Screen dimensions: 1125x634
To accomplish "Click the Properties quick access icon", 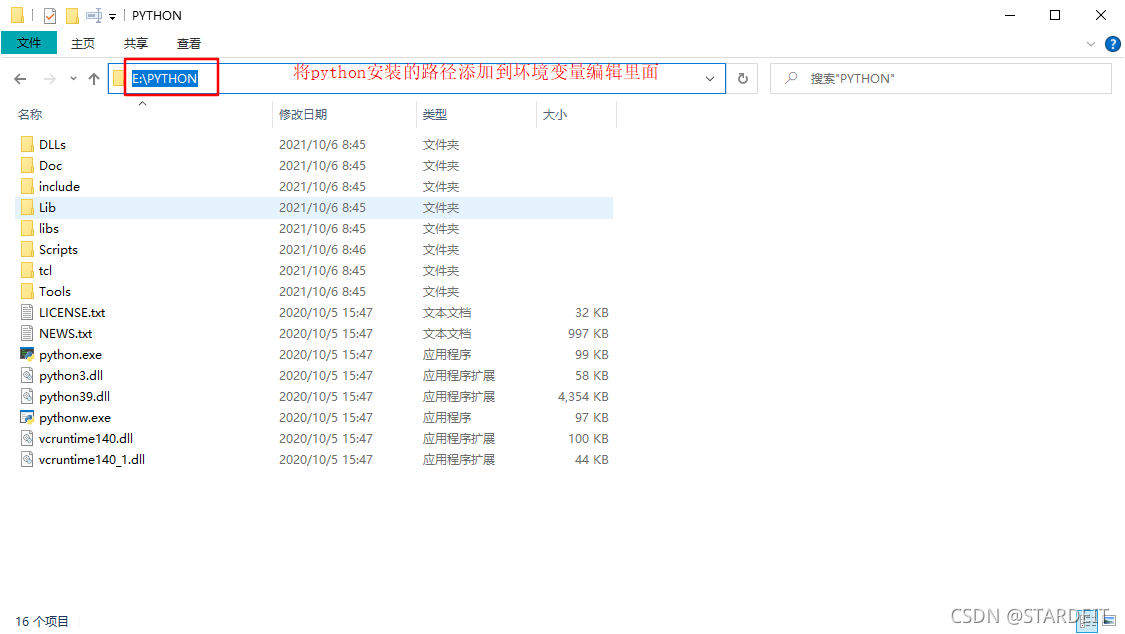I will (50, 15).
